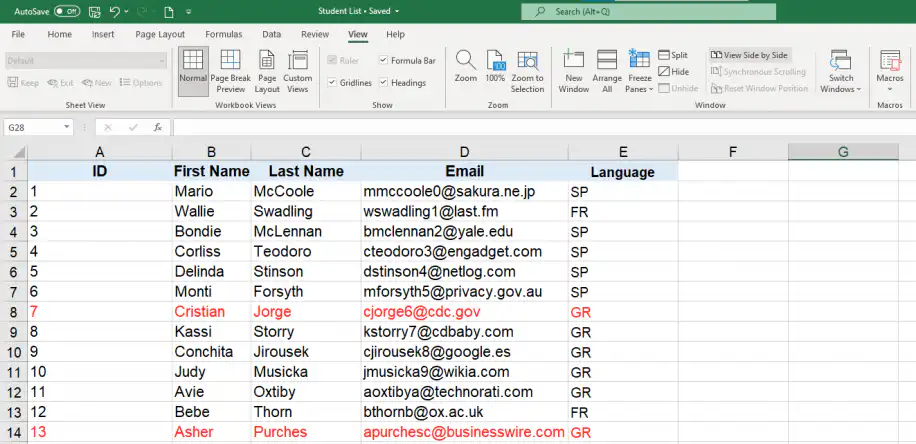Open Custom Views

coord(298,71)
